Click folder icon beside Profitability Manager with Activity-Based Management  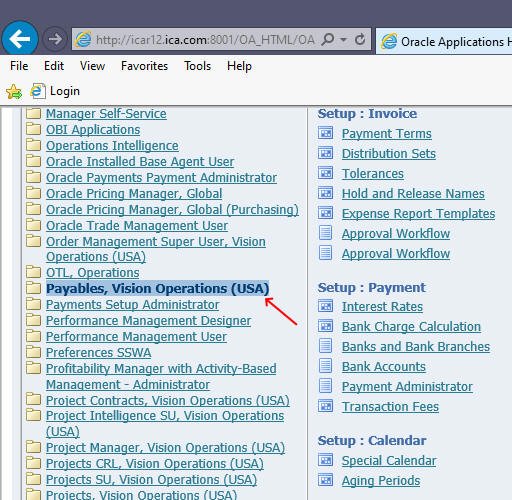click(x=33, y=368)
